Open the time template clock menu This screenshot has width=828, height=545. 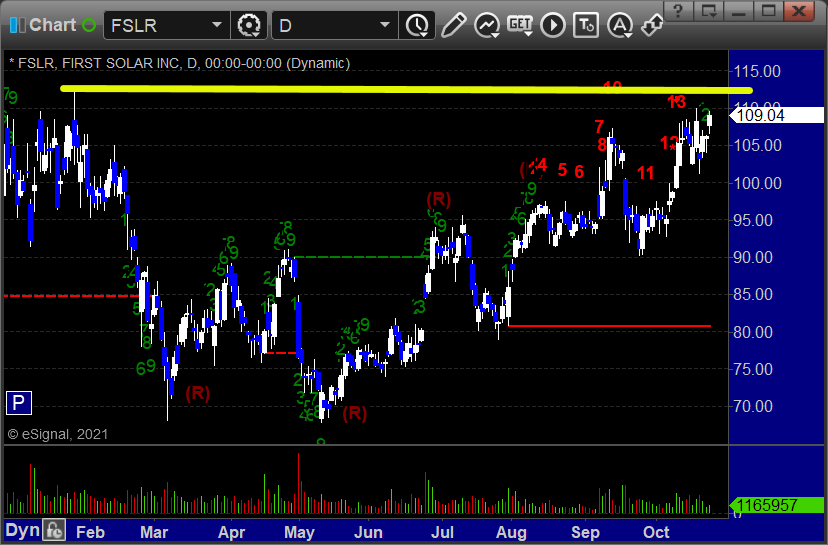click(417, 25)
